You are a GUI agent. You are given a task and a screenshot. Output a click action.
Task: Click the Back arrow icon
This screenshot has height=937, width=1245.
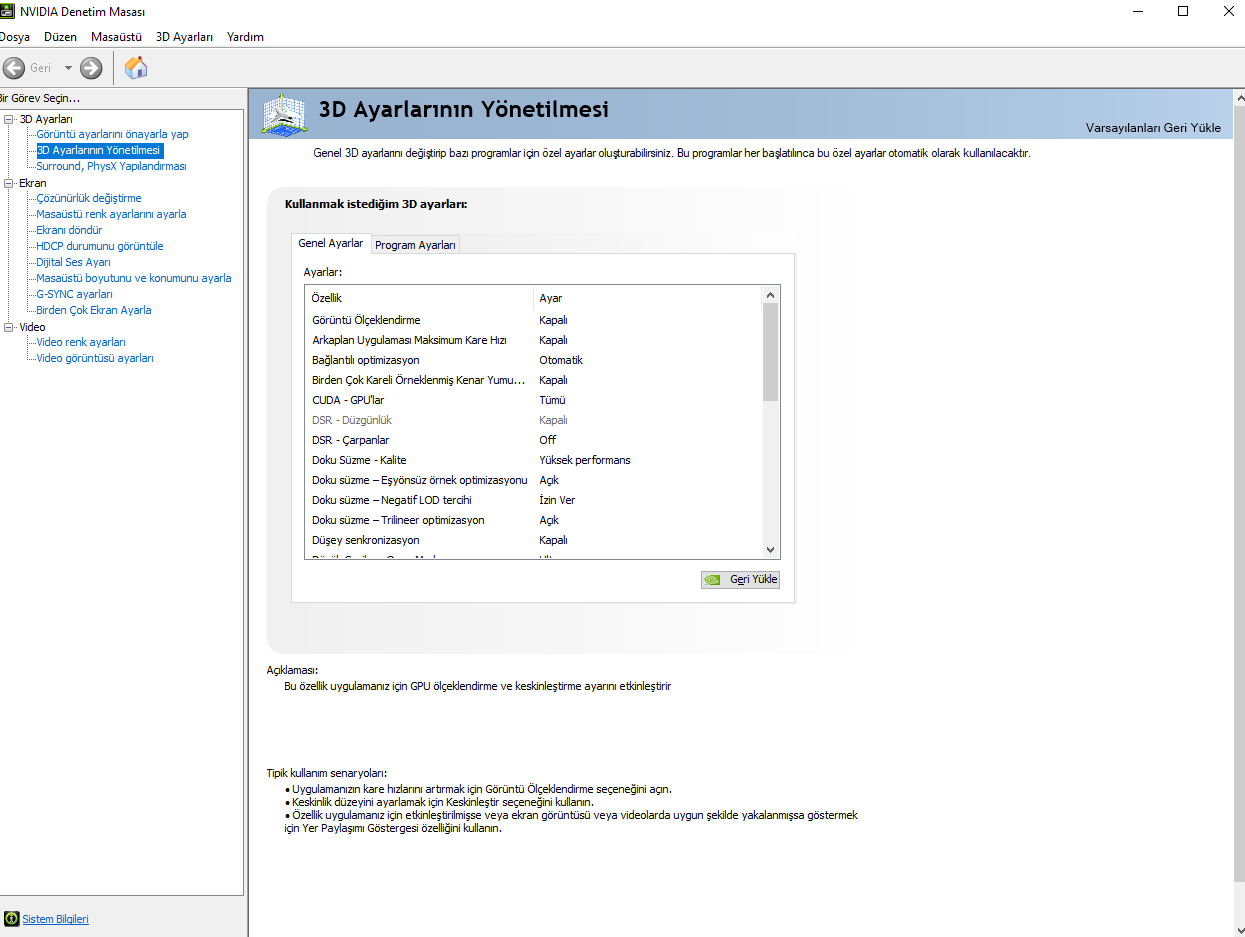[14, 68]
